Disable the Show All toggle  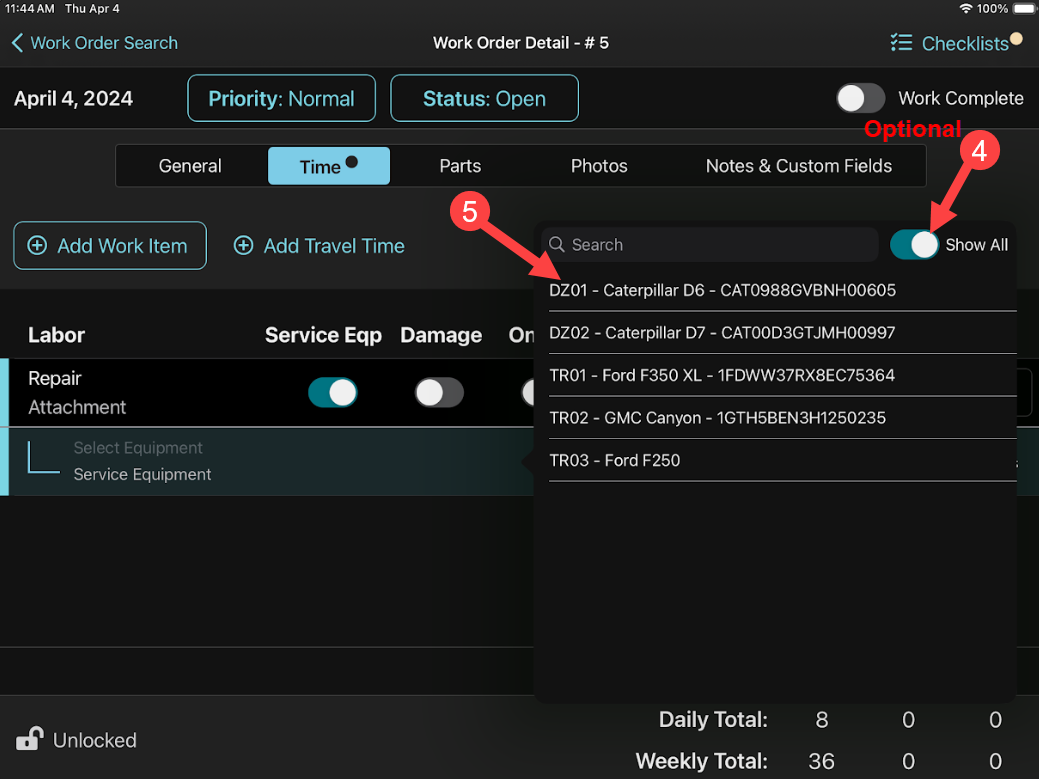tap(915, 245)
